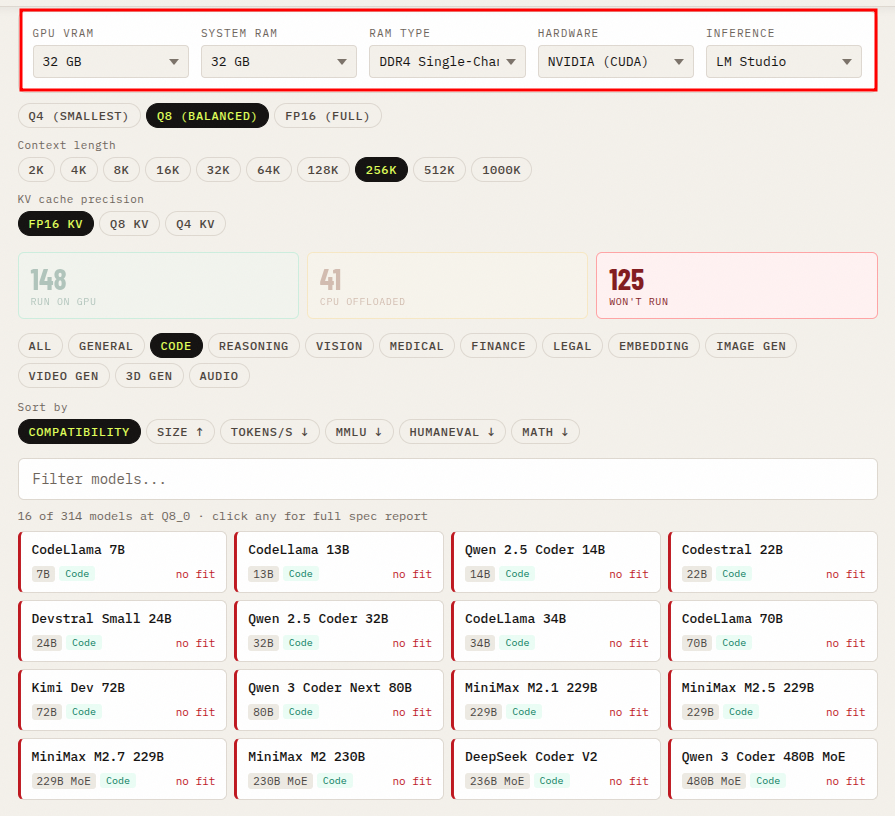
Task: Filter by AUDIO category
Action: coord(219,376)
